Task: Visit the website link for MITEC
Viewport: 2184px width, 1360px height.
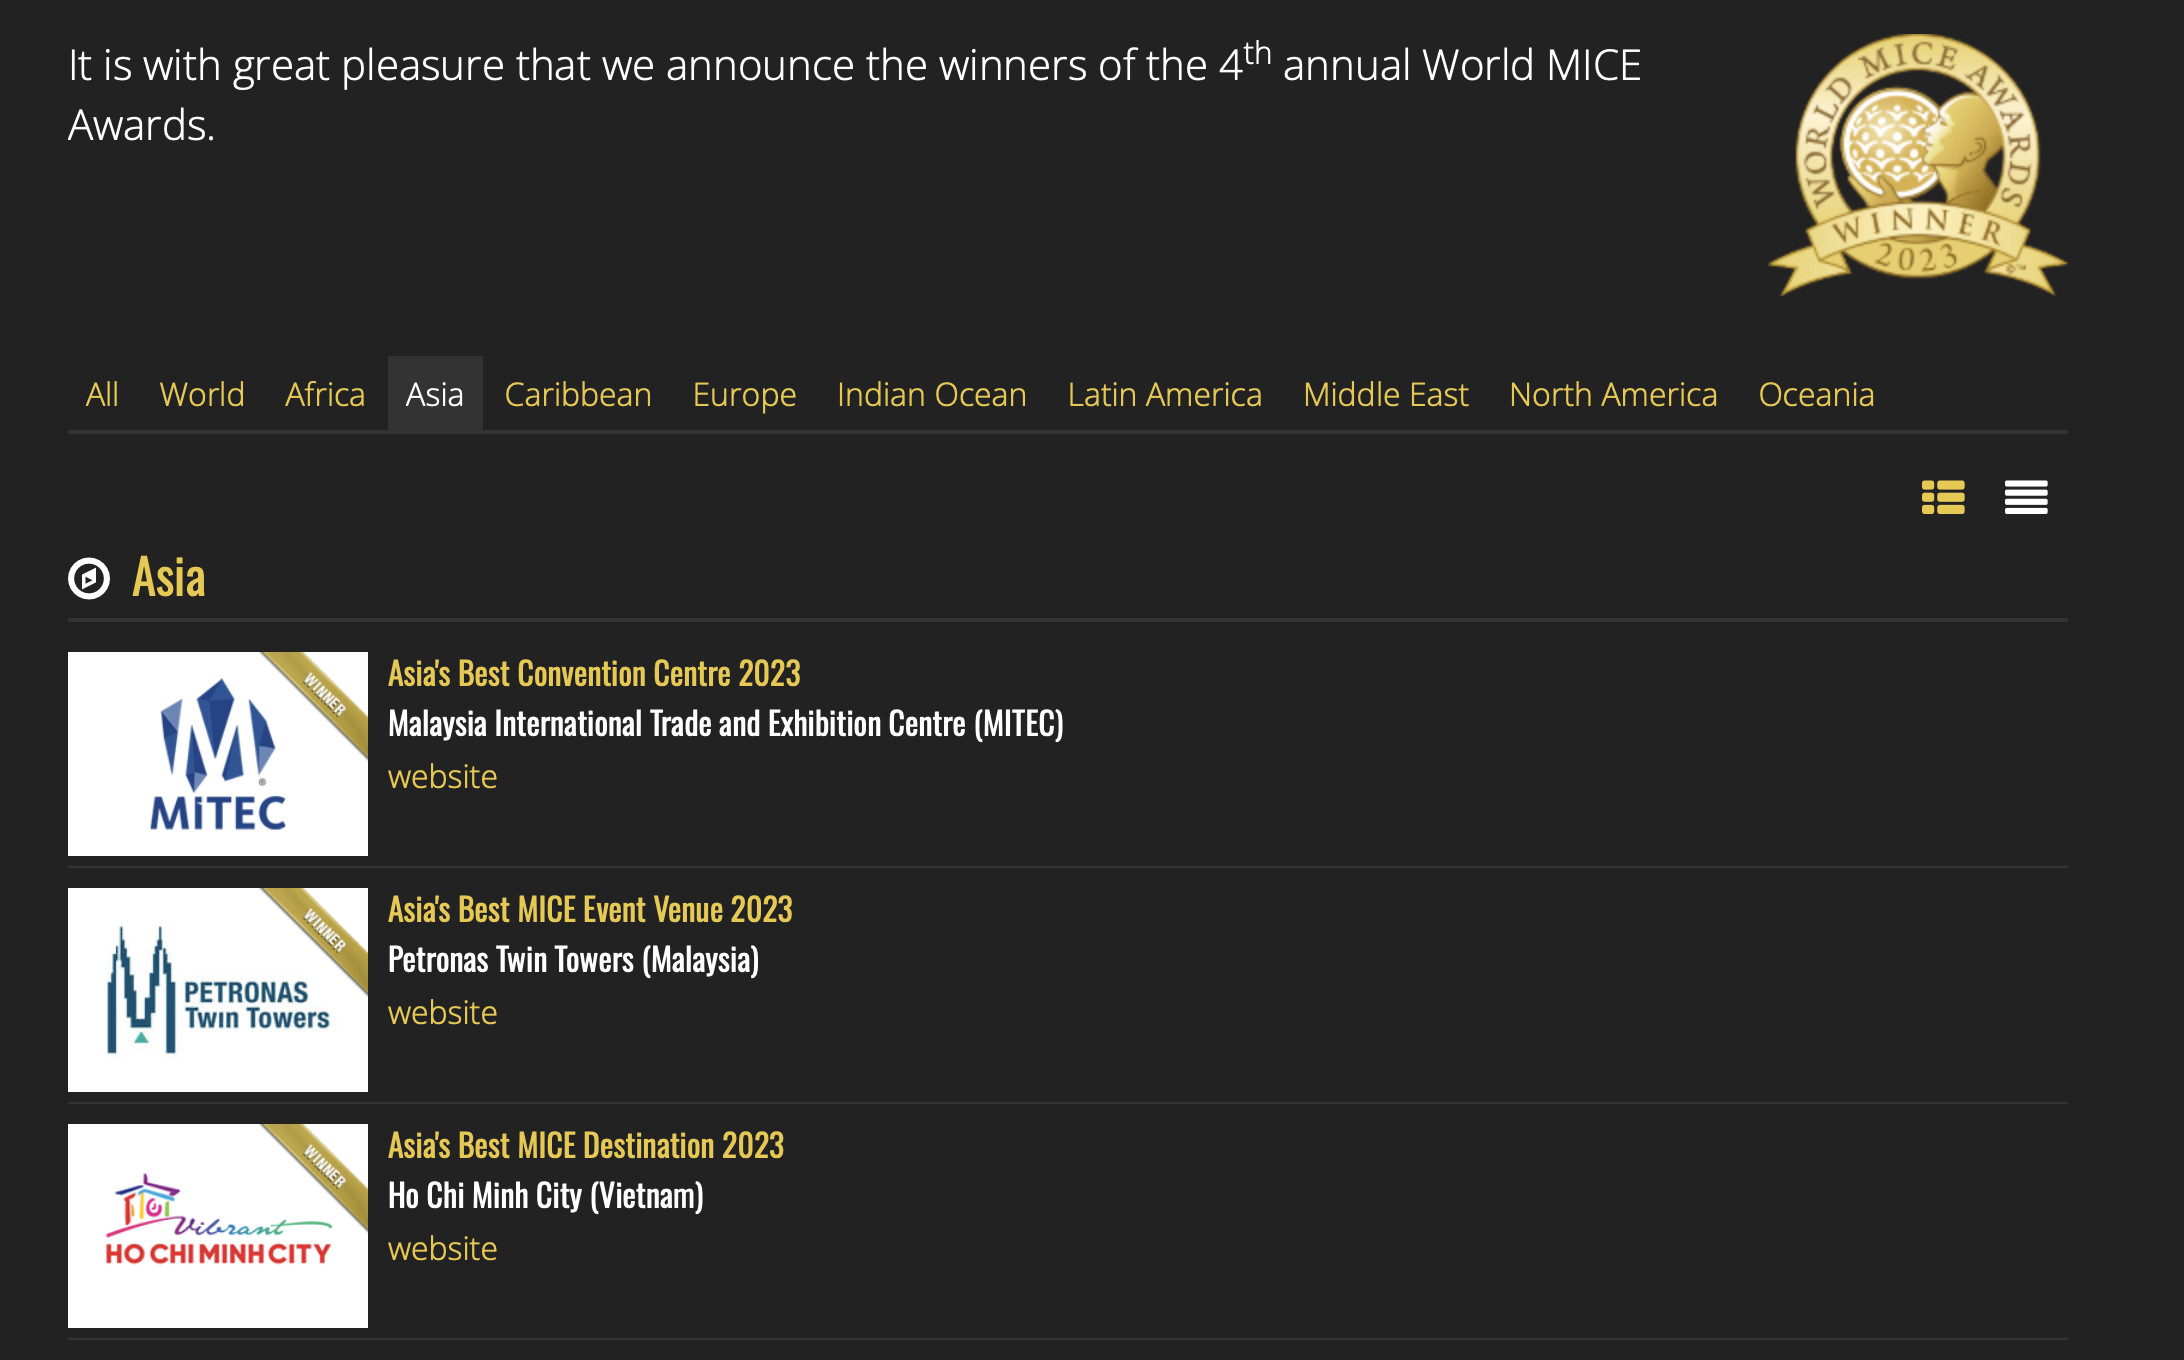Action: click(442, 777)
